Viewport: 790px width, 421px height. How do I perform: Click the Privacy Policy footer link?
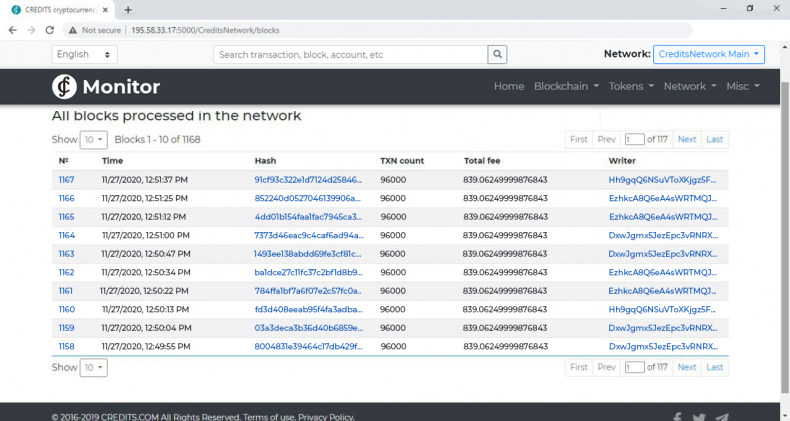[x=326, y=417]
